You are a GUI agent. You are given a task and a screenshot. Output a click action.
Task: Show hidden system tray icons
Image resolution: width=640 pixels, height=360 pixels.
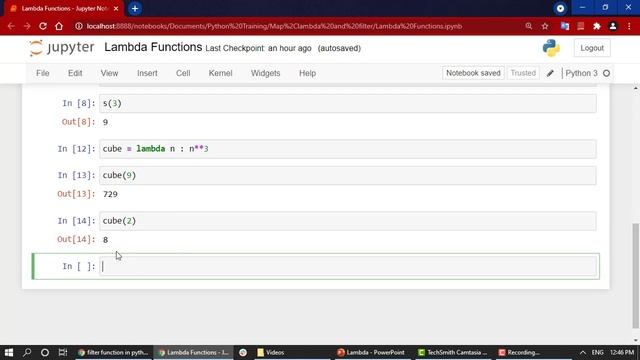[583, 352]
